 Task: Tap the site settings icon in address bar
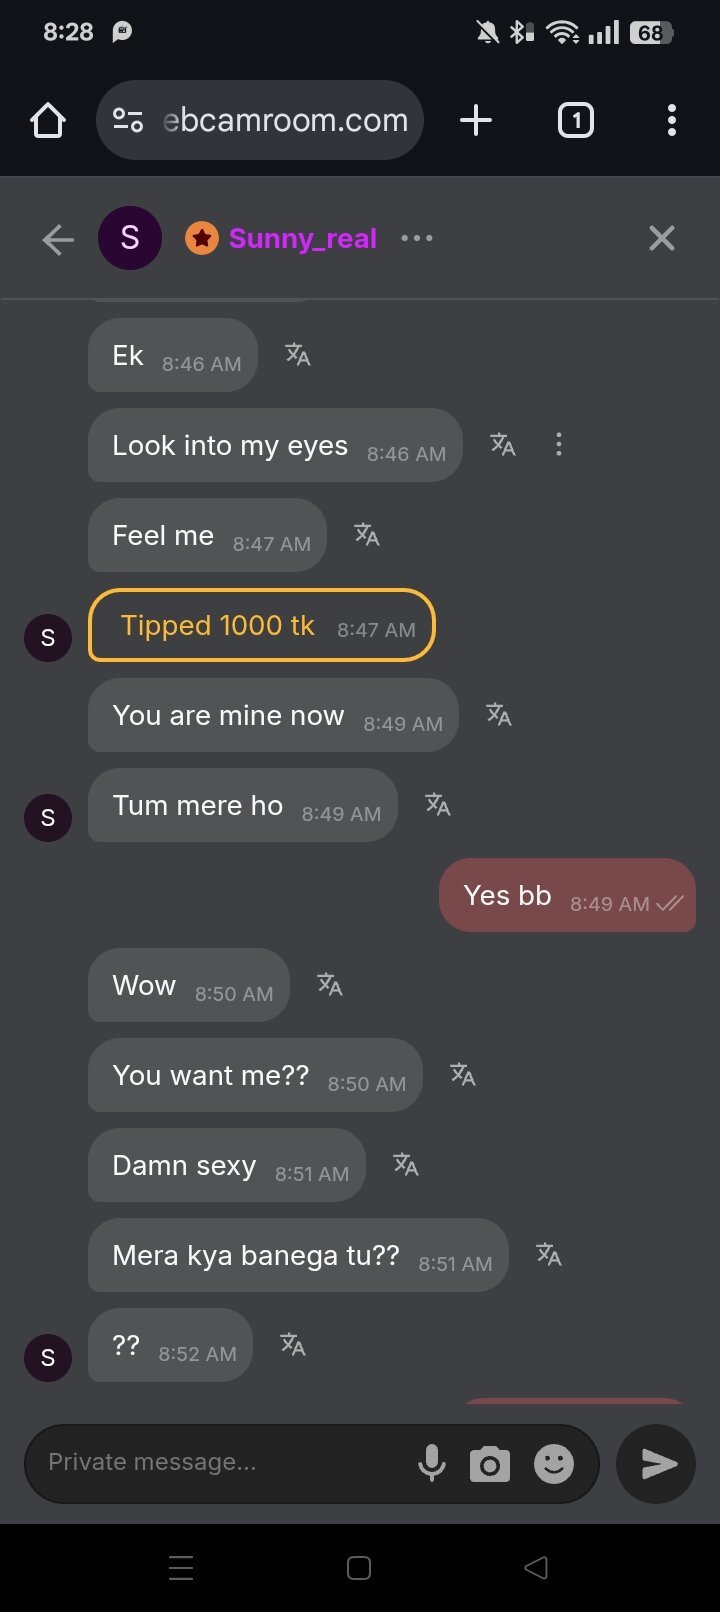point(128,121)
